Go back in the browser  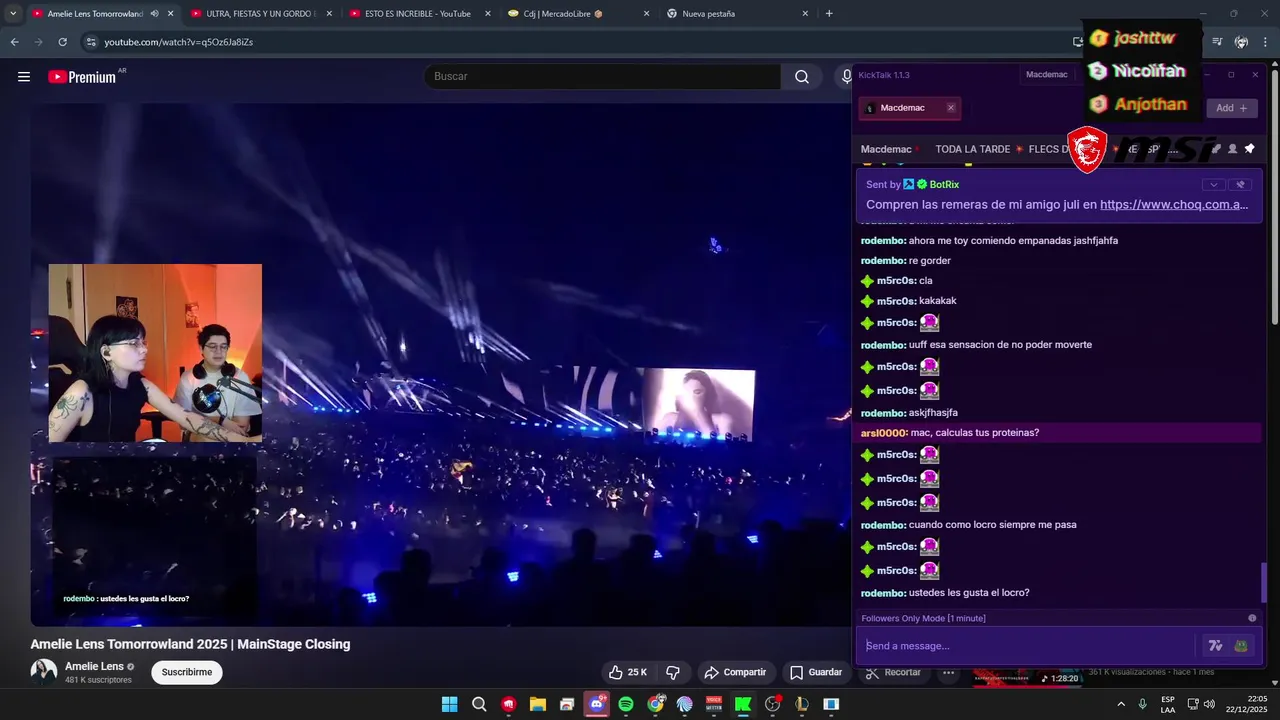pos(14,42)
